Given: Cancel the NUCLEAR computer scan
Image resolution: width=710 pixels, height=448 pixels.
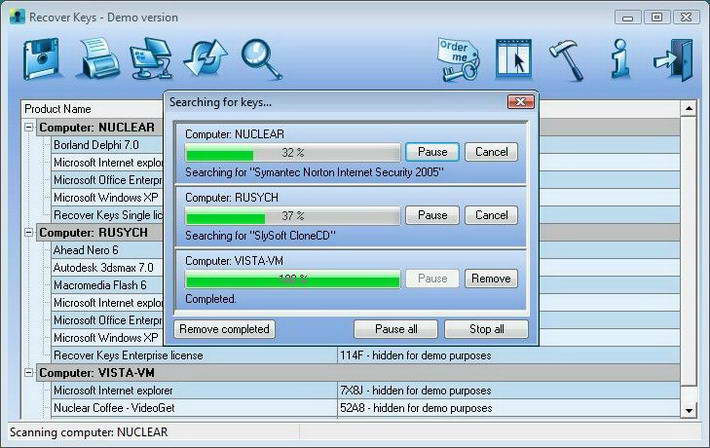Looking at the screenshot, I should (x=491, y=152).
